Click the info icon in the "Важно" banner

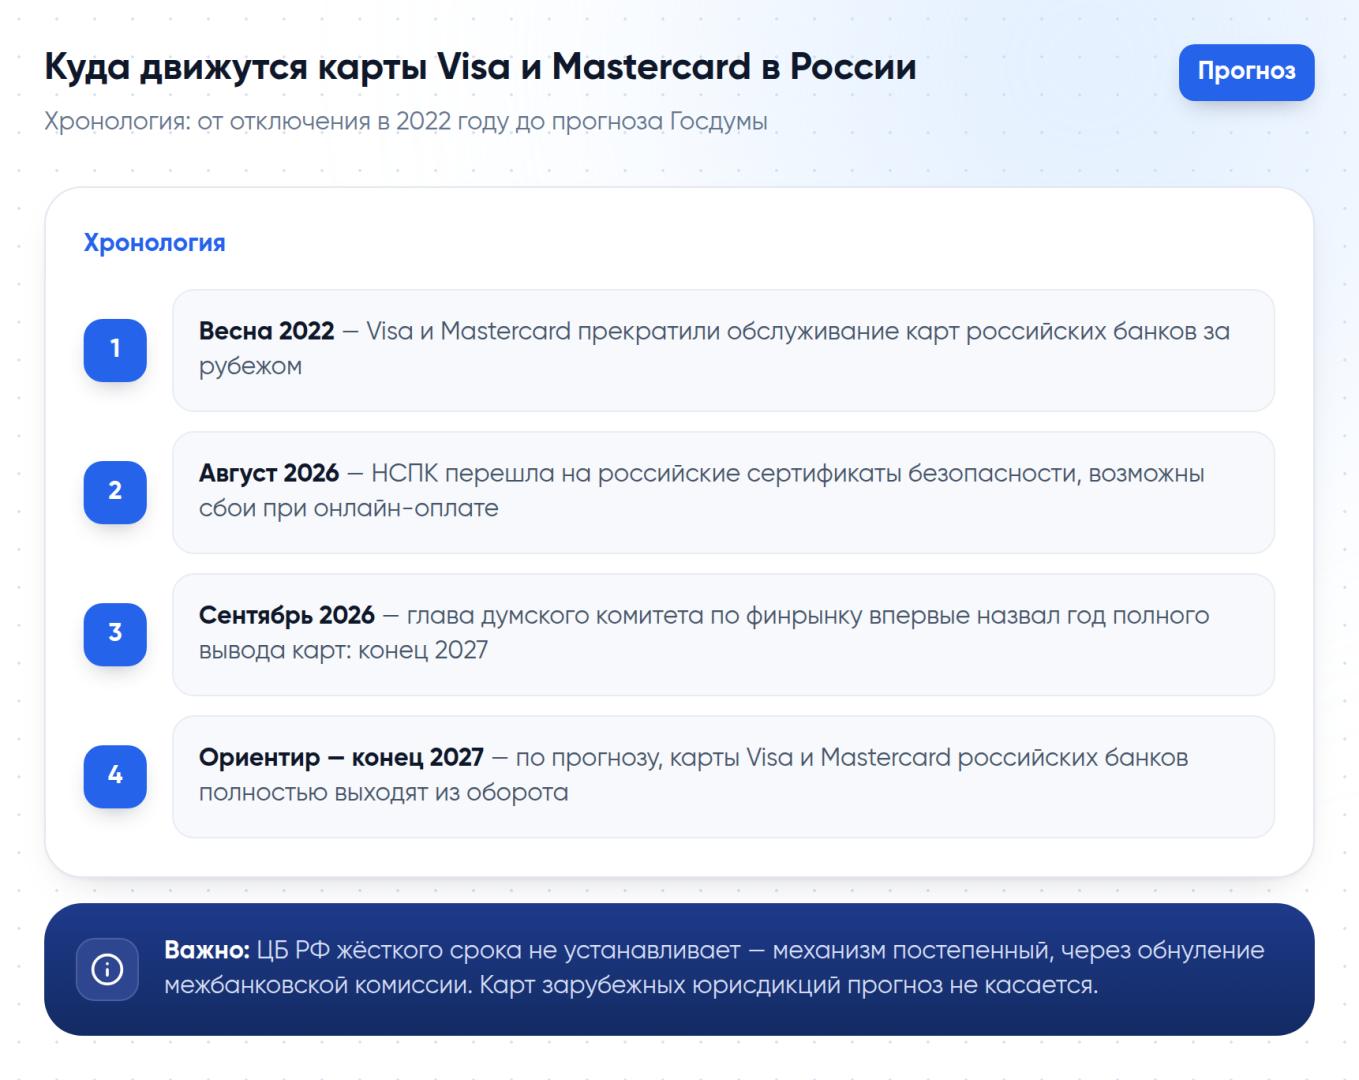pos(107,969)
